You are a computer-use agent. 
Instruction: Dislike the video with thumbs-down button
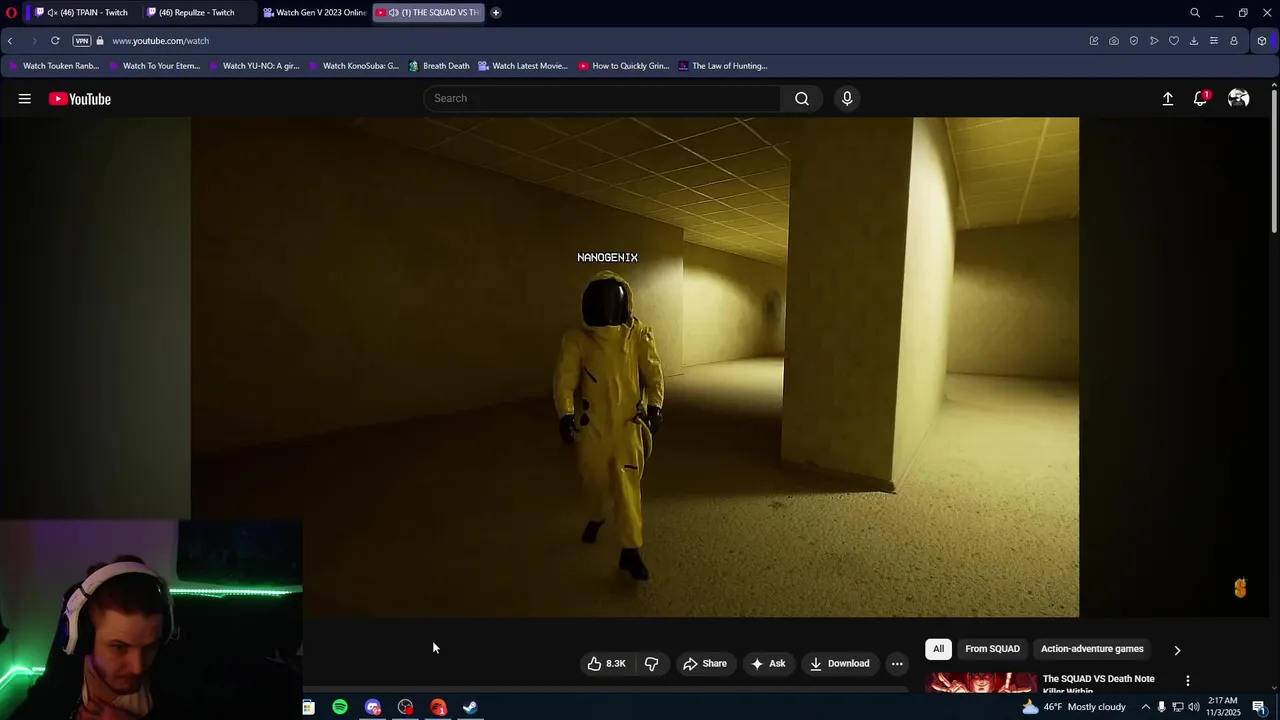tap(652, 663)
